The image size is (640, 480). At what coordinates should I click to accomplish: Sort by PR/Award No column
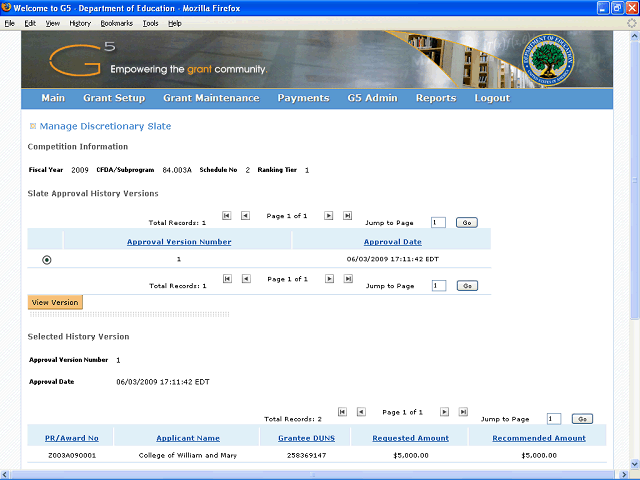72,438
